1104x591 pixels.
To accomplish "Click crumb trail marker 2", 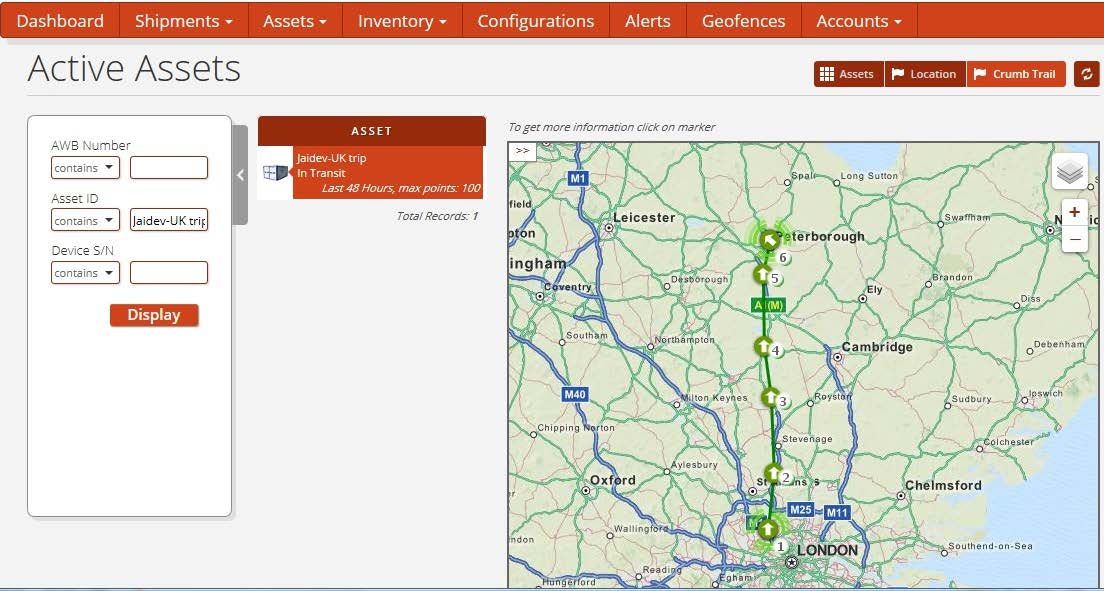I will point(773,473).
